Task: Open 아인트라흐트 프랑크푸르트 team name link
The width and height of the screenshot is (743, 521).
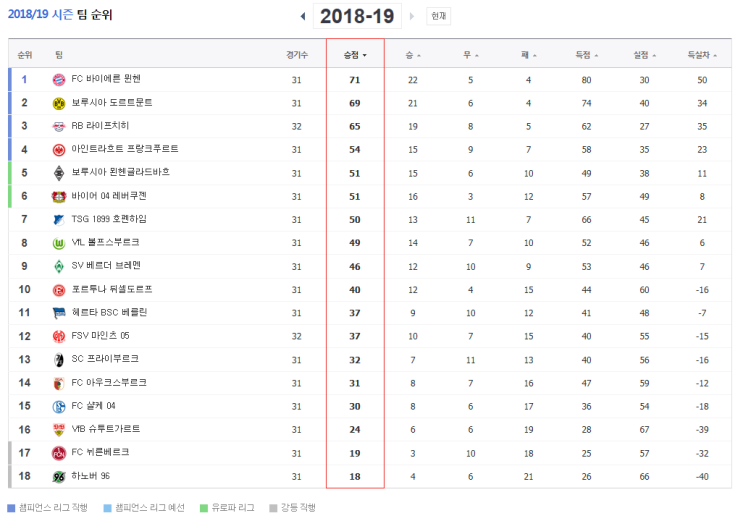Action: pyautogui.click(x=125, y=149)
